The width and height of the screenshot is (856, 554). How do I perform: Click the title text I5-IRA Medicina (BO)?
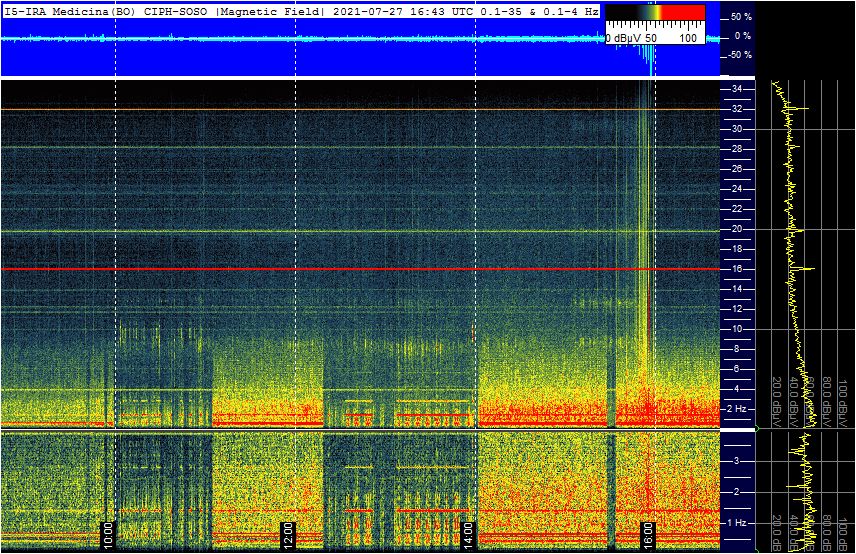click(68, 11)
